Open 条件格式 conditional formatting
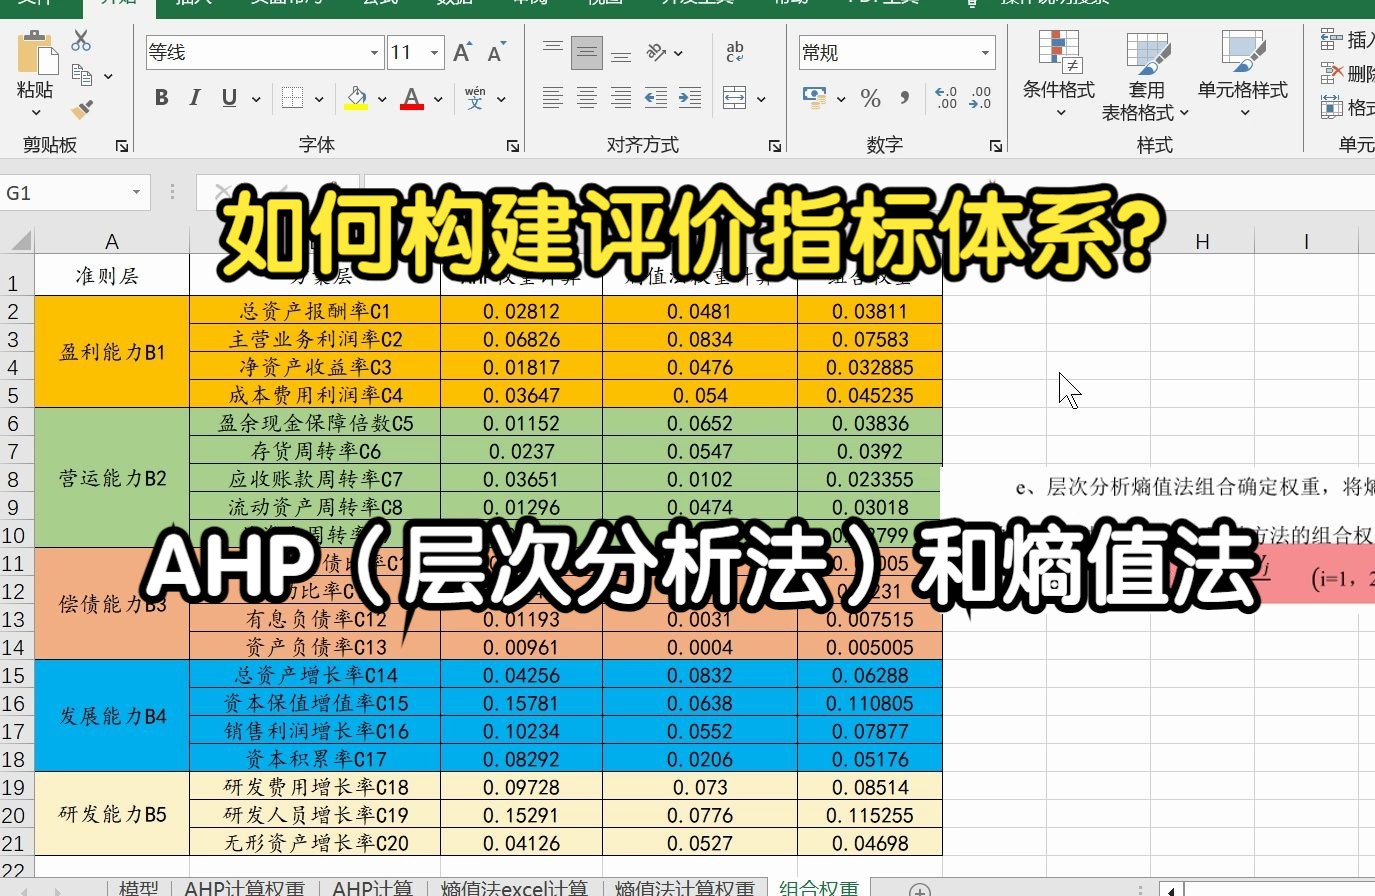Viewport: 1375px width, 896px height. point(1059,74)
